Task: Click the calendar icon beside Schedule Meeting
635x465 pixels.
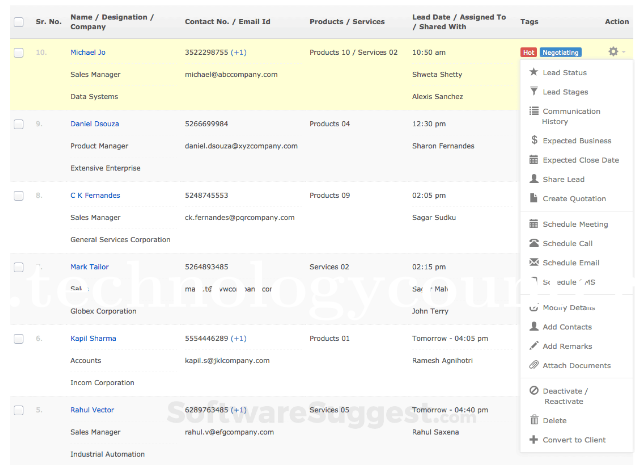Action: pos(534,224)
